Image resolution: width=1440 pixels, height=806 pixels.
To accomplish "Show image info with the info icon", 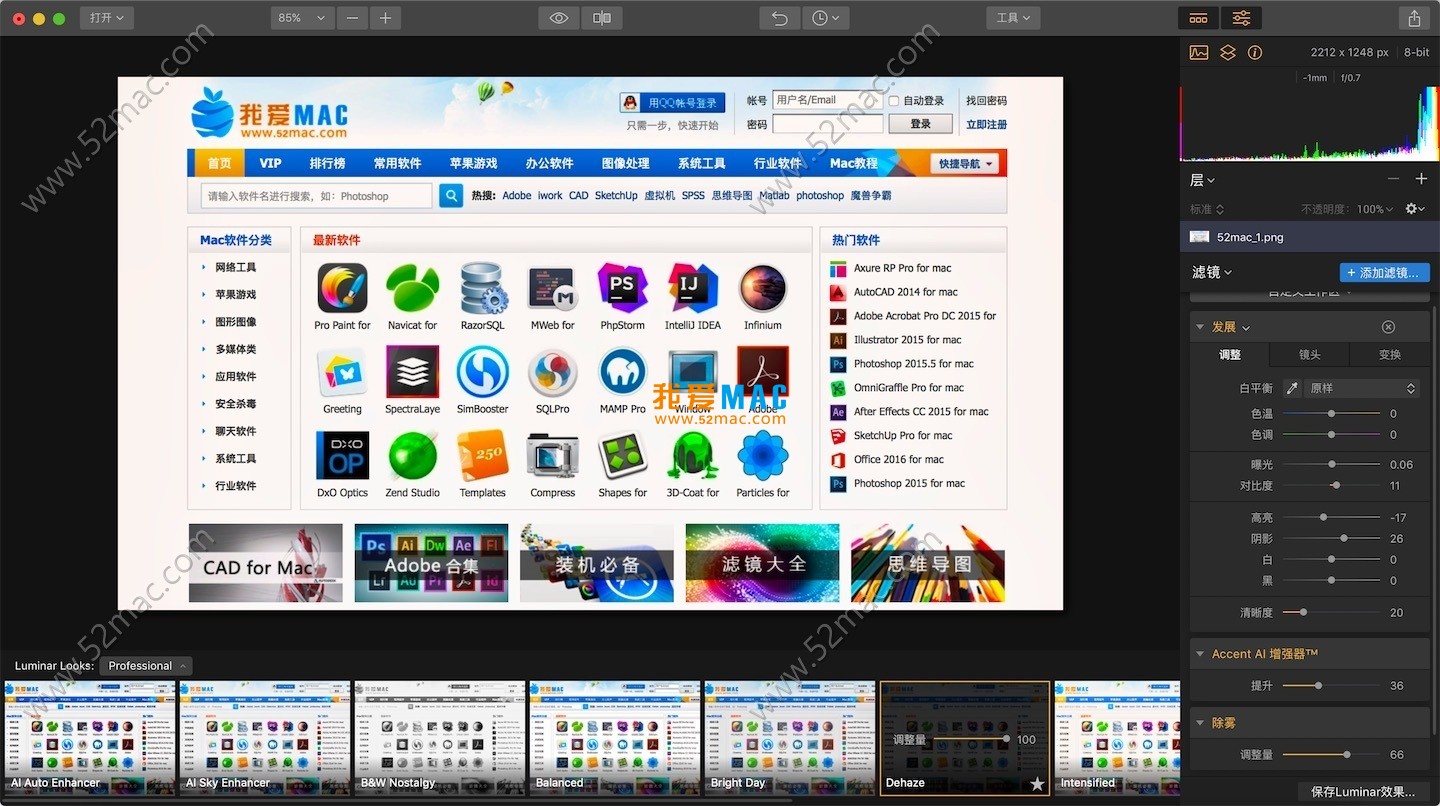I will (1255, 52).
